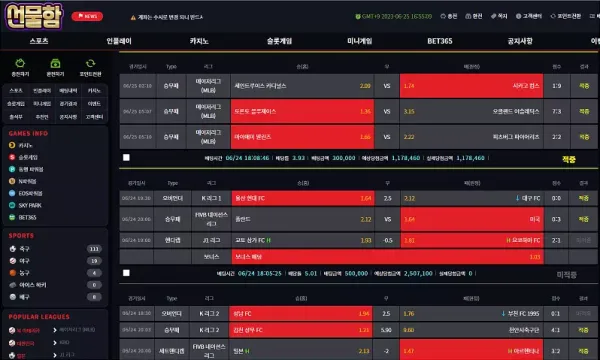
Task: Click the red 보너스 배당 1.03 cell
Action: pos(388,257)
